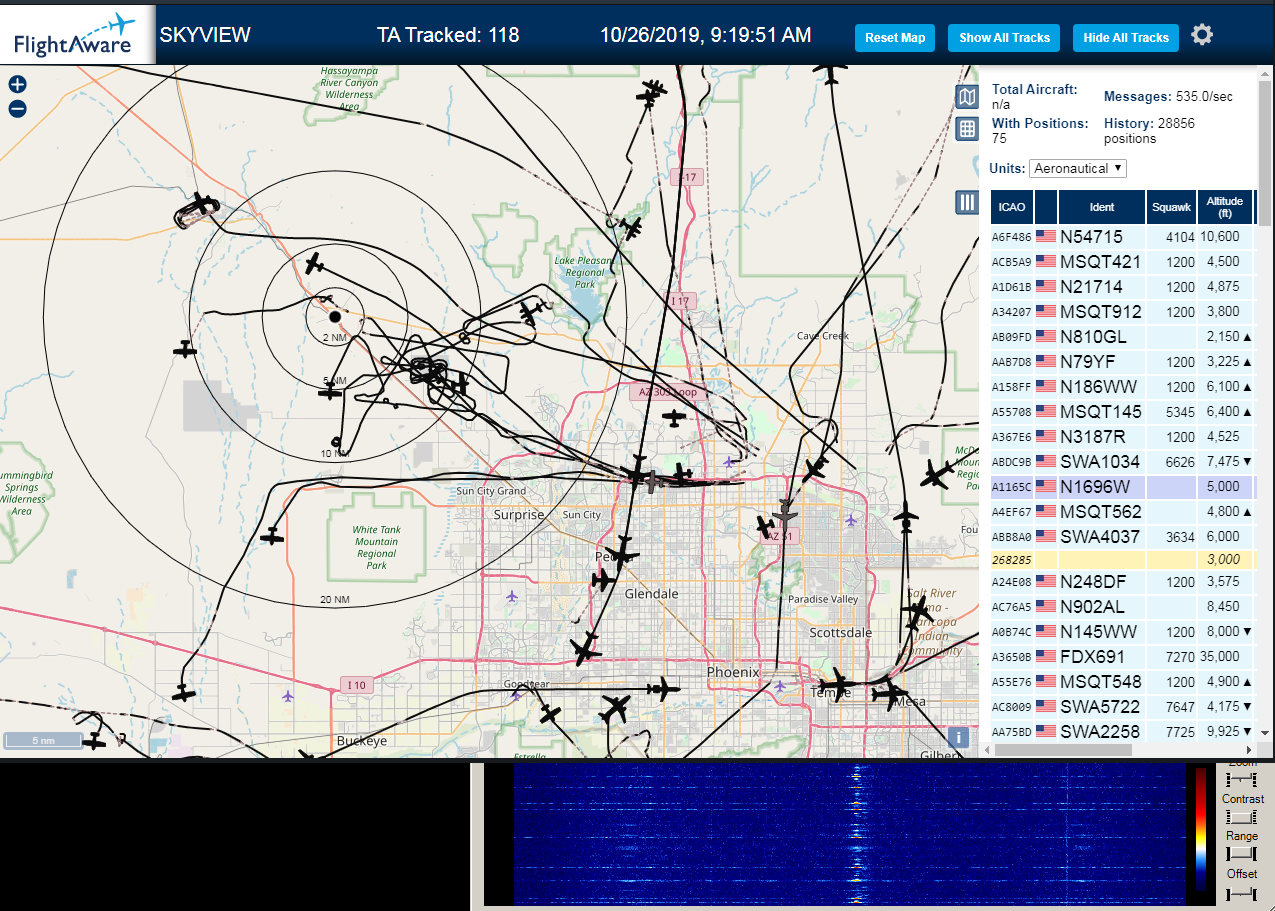Click purple airport marker west of Glendale
Image resolution: width=1275 pixels, height=911 pixels.
tap(512, 597)
